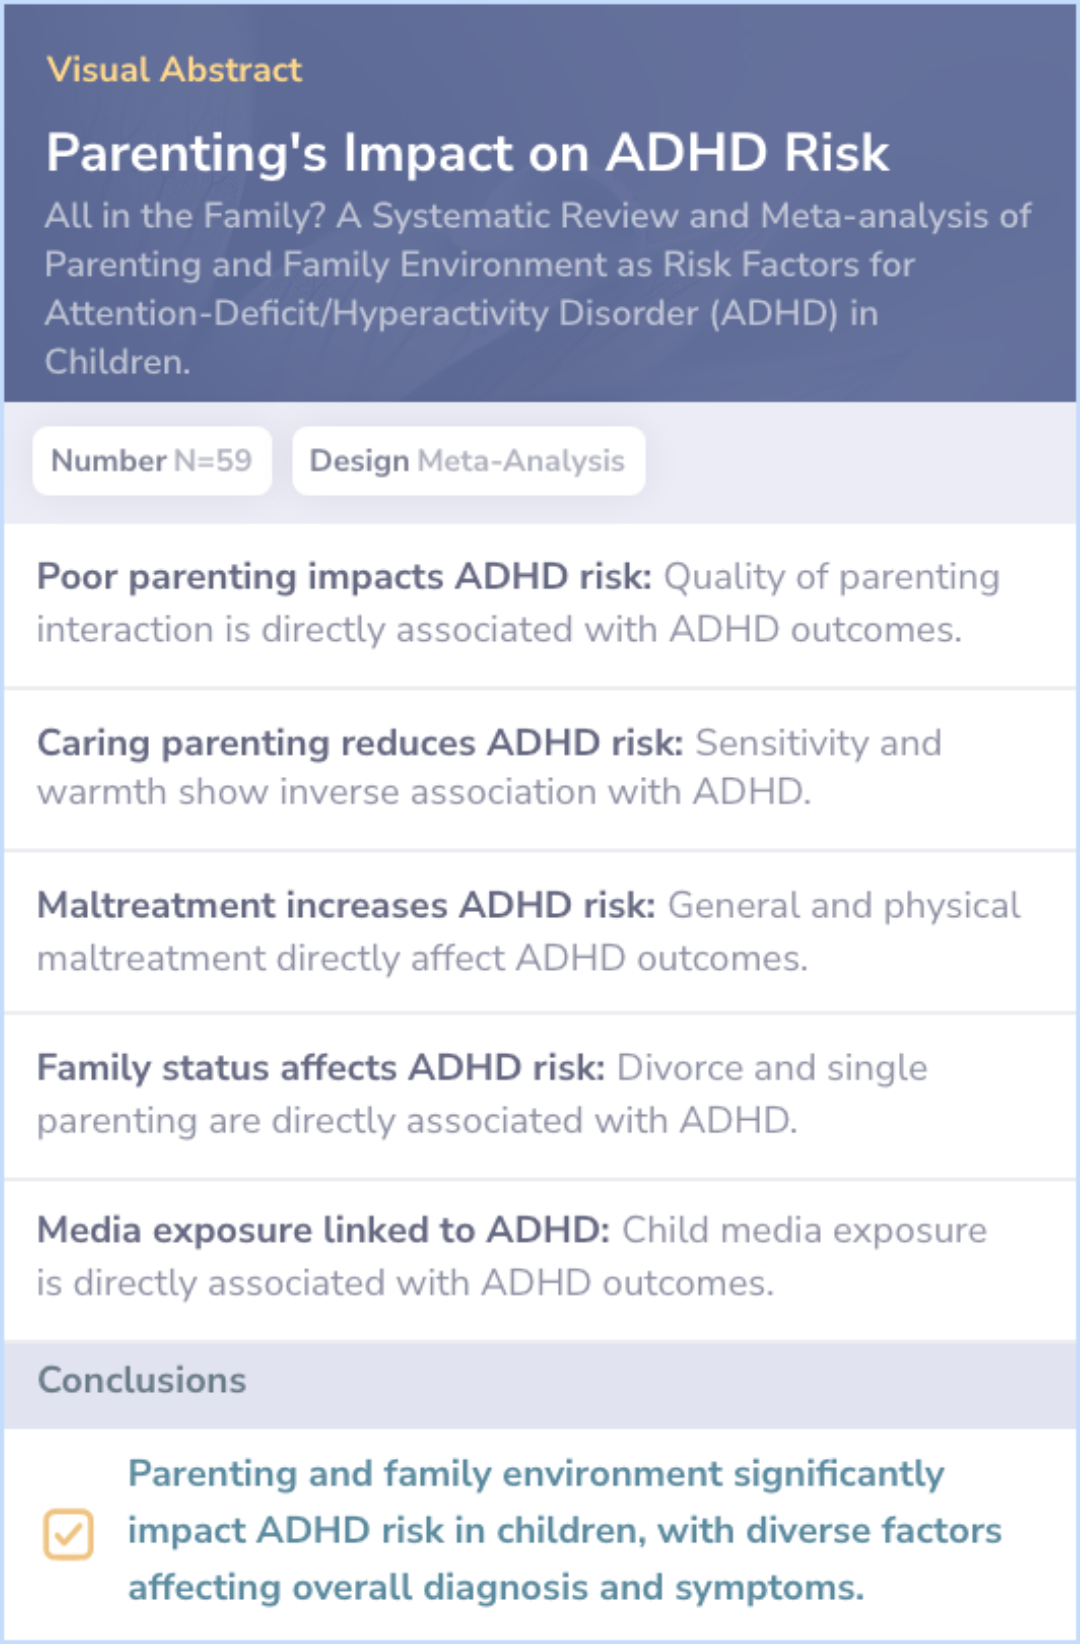Select the 'All in the Family?' paper subtitle
Viewport: 1080px width, 1644px height.
pos(537,288)
